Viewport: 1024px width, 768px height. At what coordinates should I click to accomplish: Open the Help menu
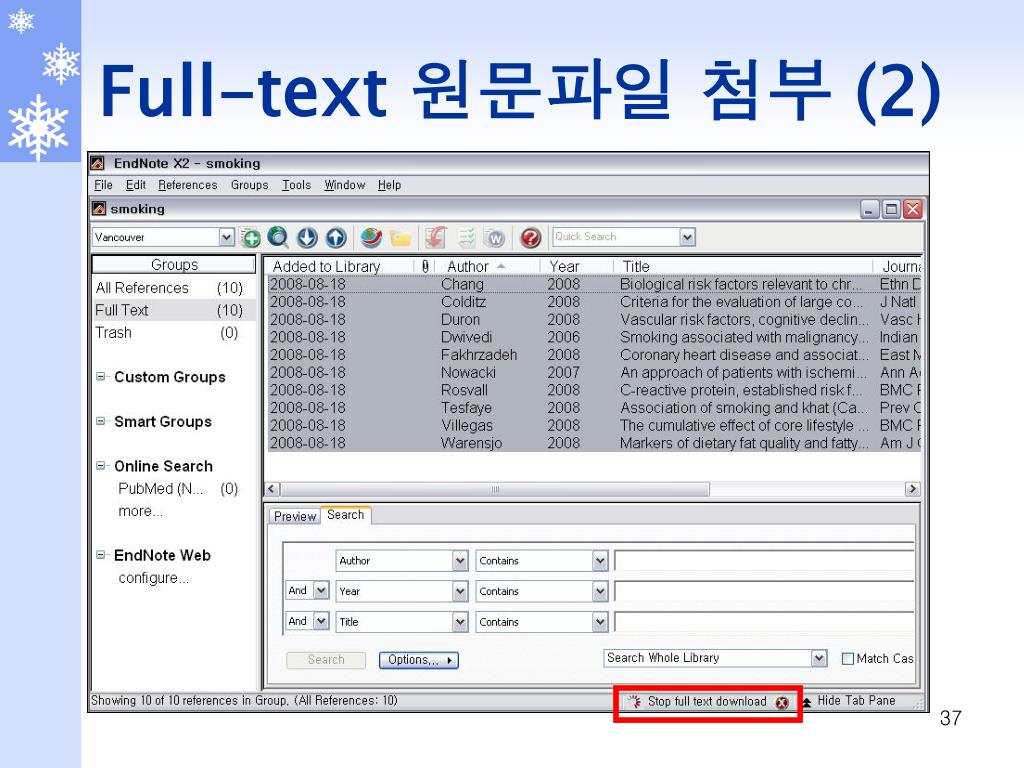(389, 185)
